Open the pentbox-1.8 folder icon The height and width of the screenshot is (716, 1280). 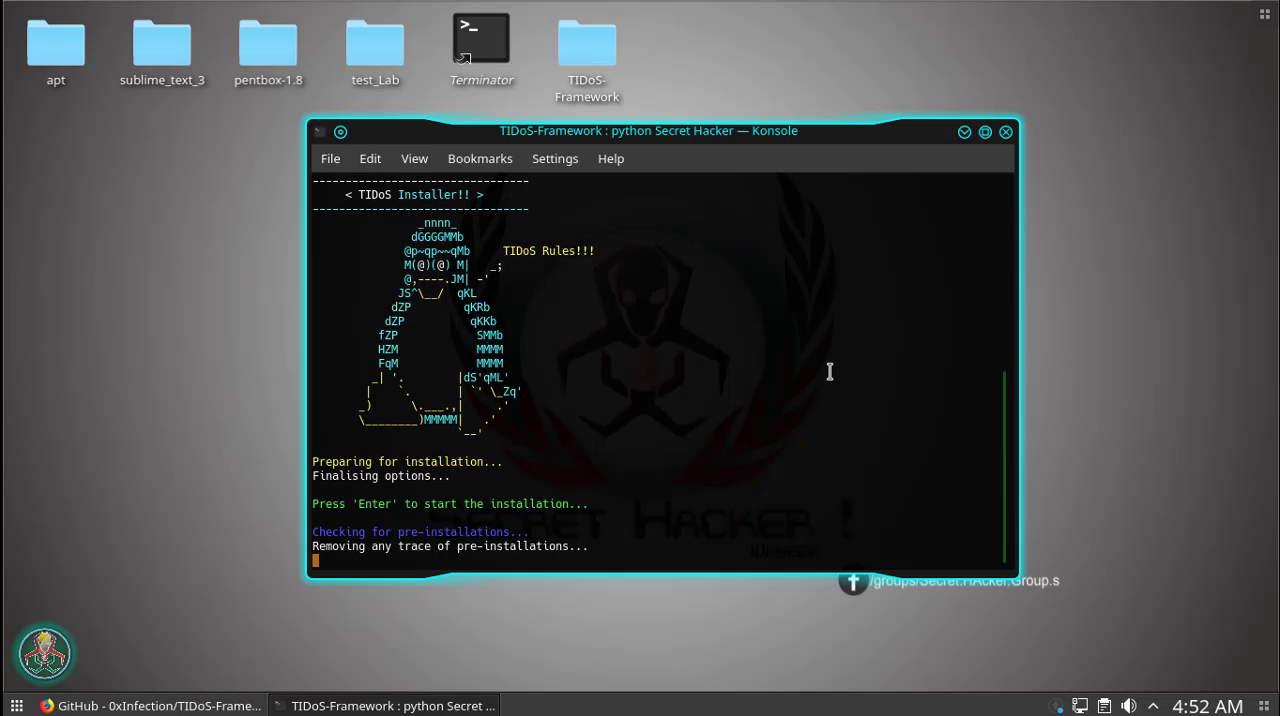(x=268, y=43)
